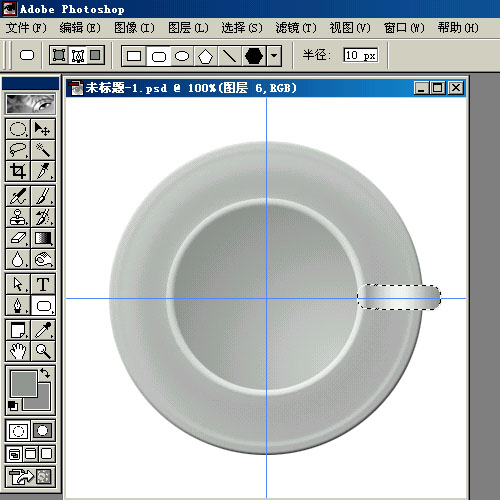This screenshot has height=500, width=500.
Task: Select the Magic Wand tool
Action: 43,150
